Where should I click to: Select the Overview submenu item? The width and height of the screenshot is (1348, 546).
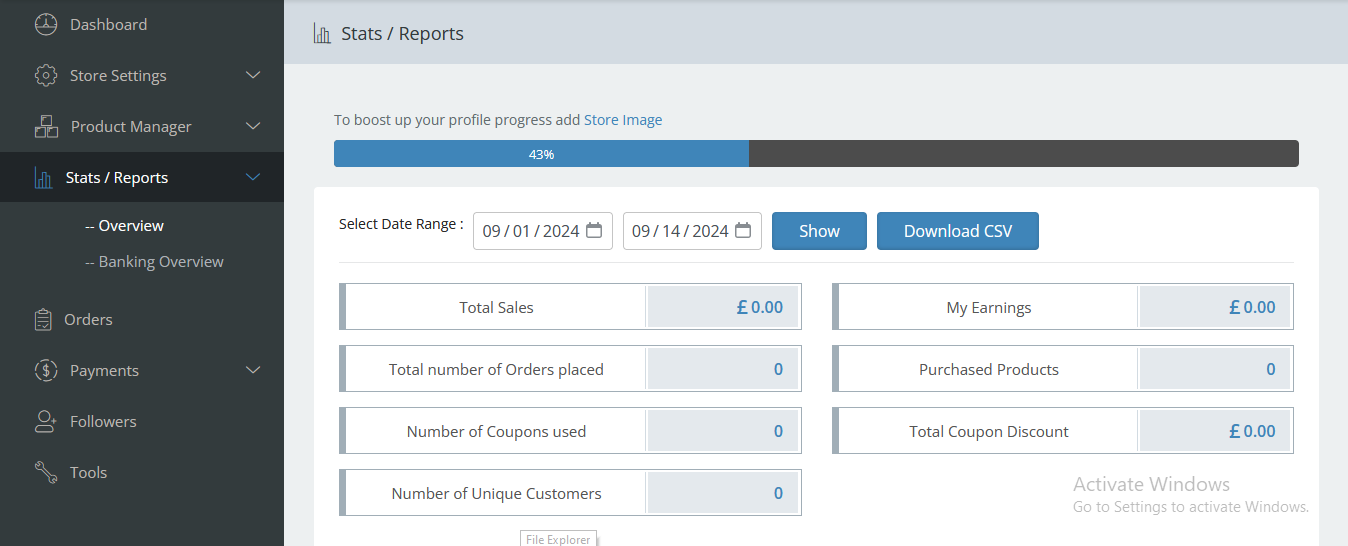[x=130, y=226]
